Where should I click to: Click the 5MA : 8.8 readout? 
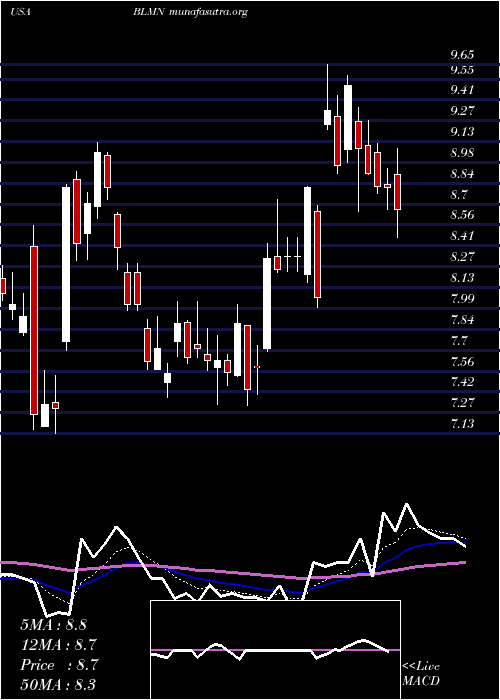click(54, 625)
